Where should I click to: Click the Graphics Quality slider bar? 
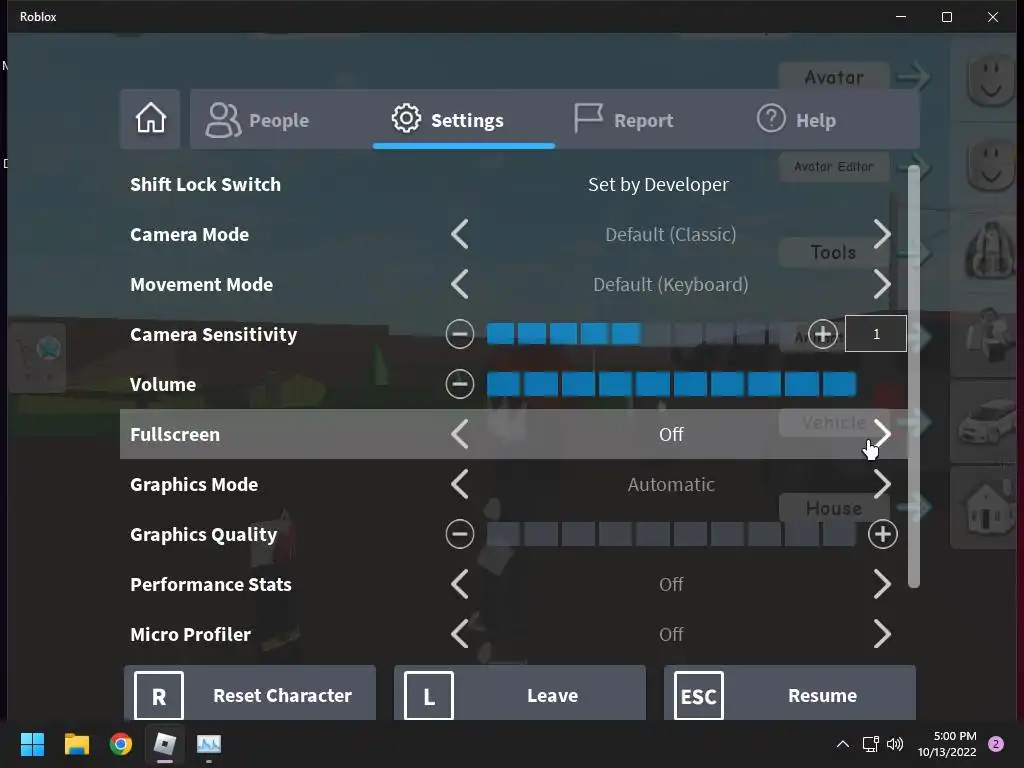671,534
